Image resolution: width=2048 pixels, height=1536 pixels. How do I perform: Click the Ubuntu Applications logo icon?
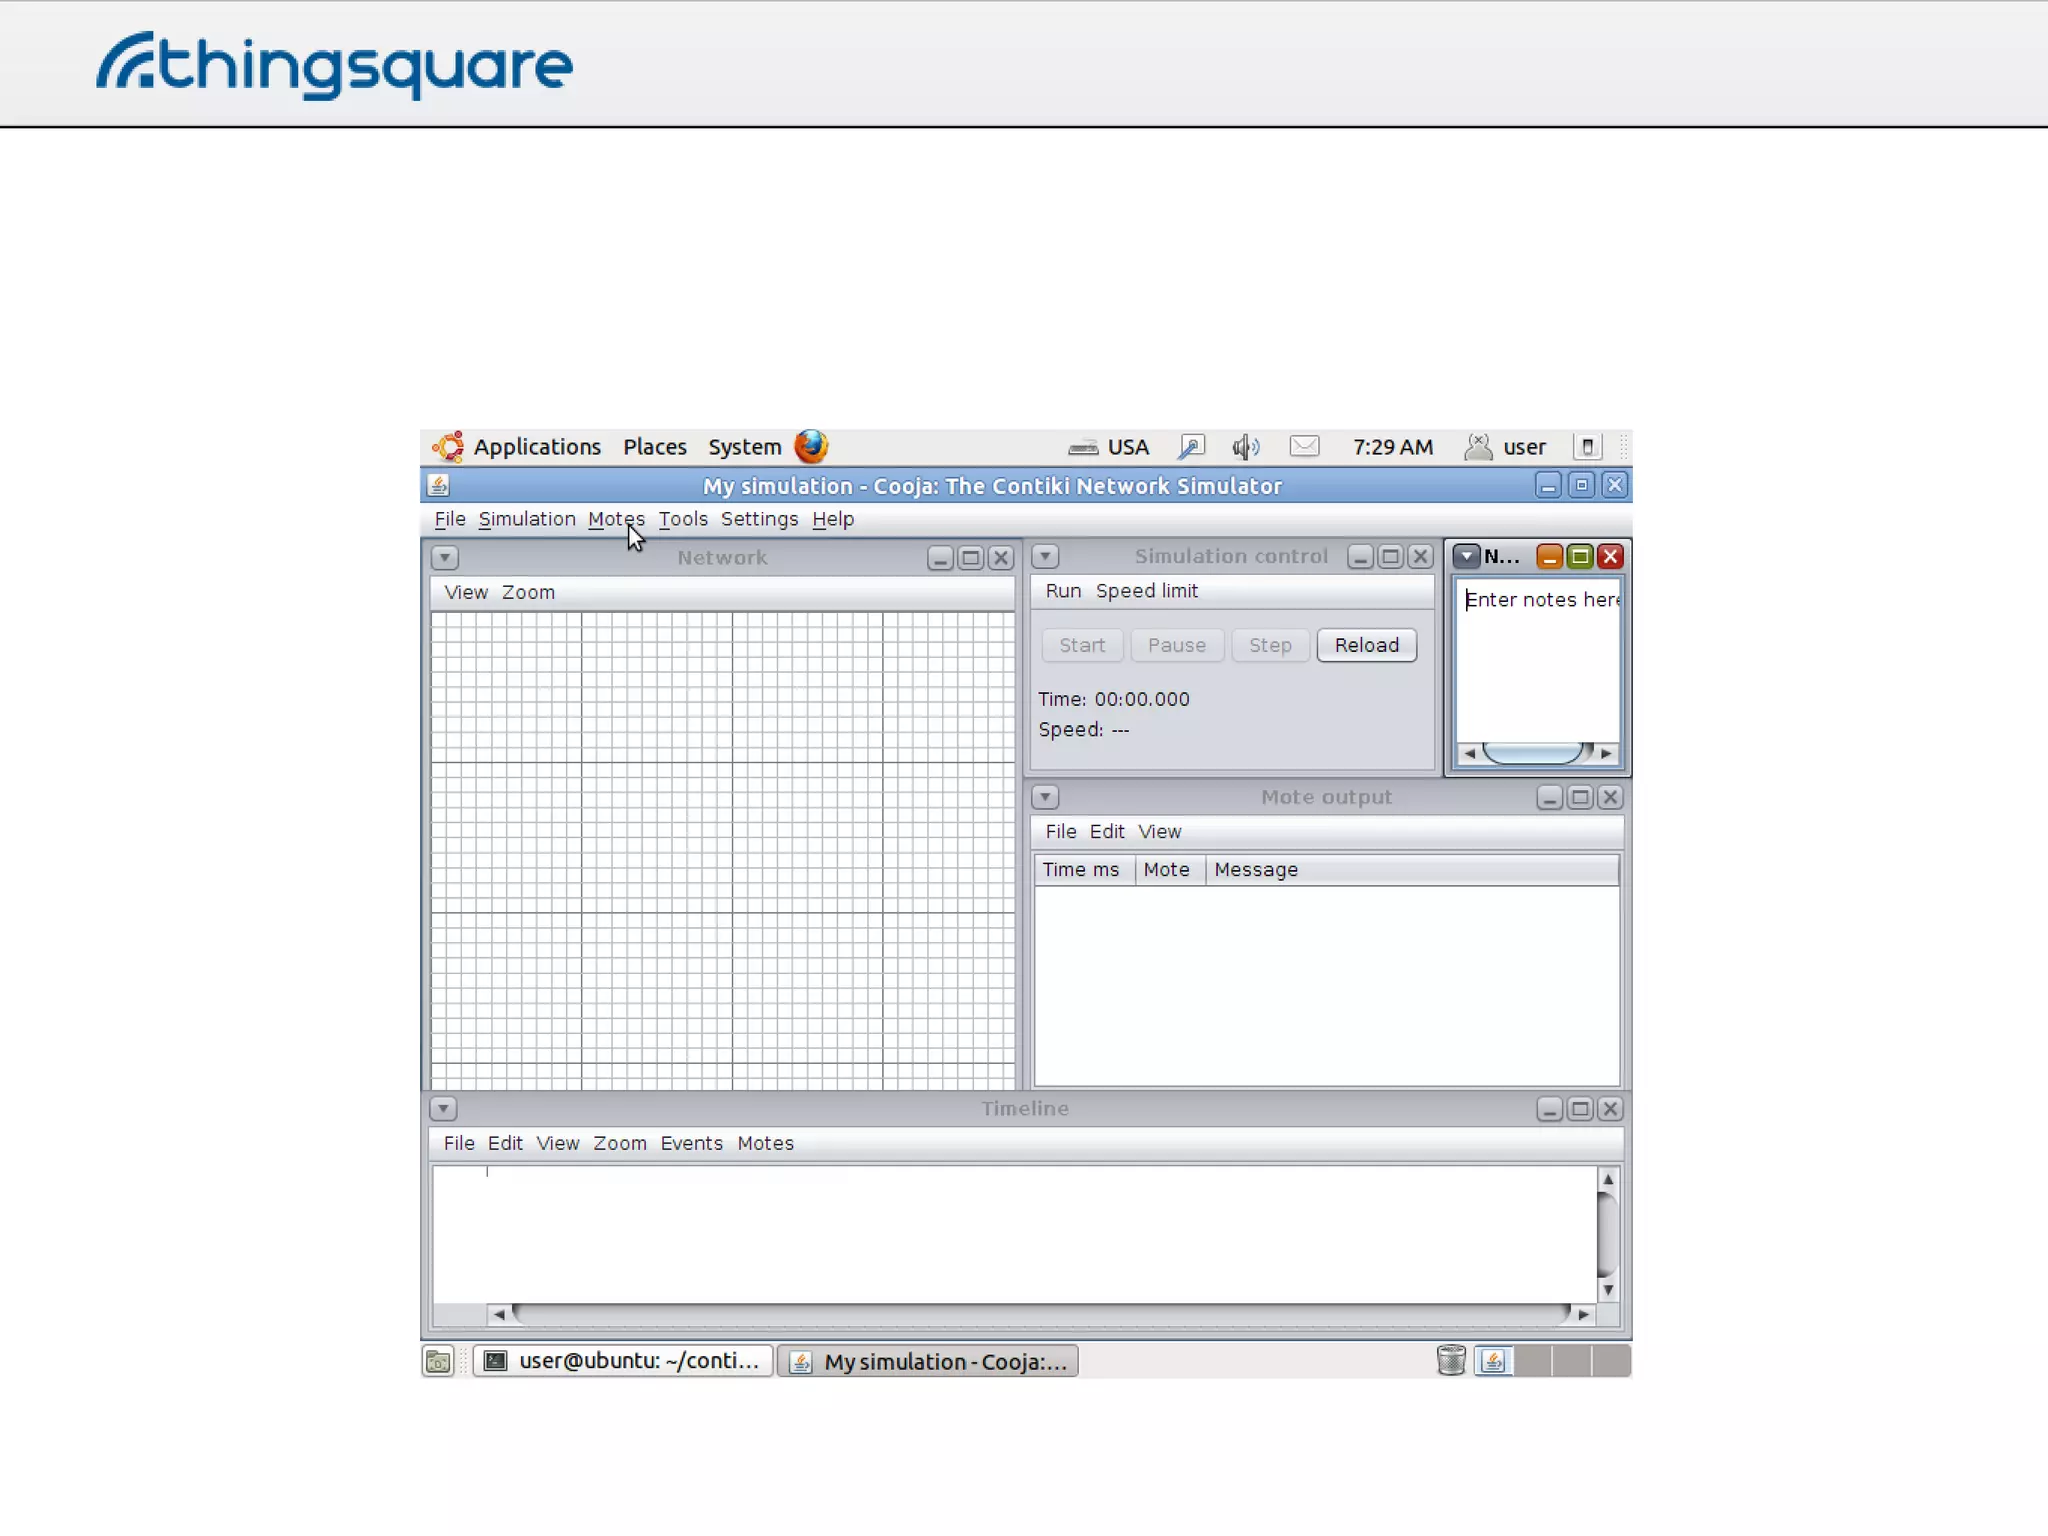(x=448, y=447)
